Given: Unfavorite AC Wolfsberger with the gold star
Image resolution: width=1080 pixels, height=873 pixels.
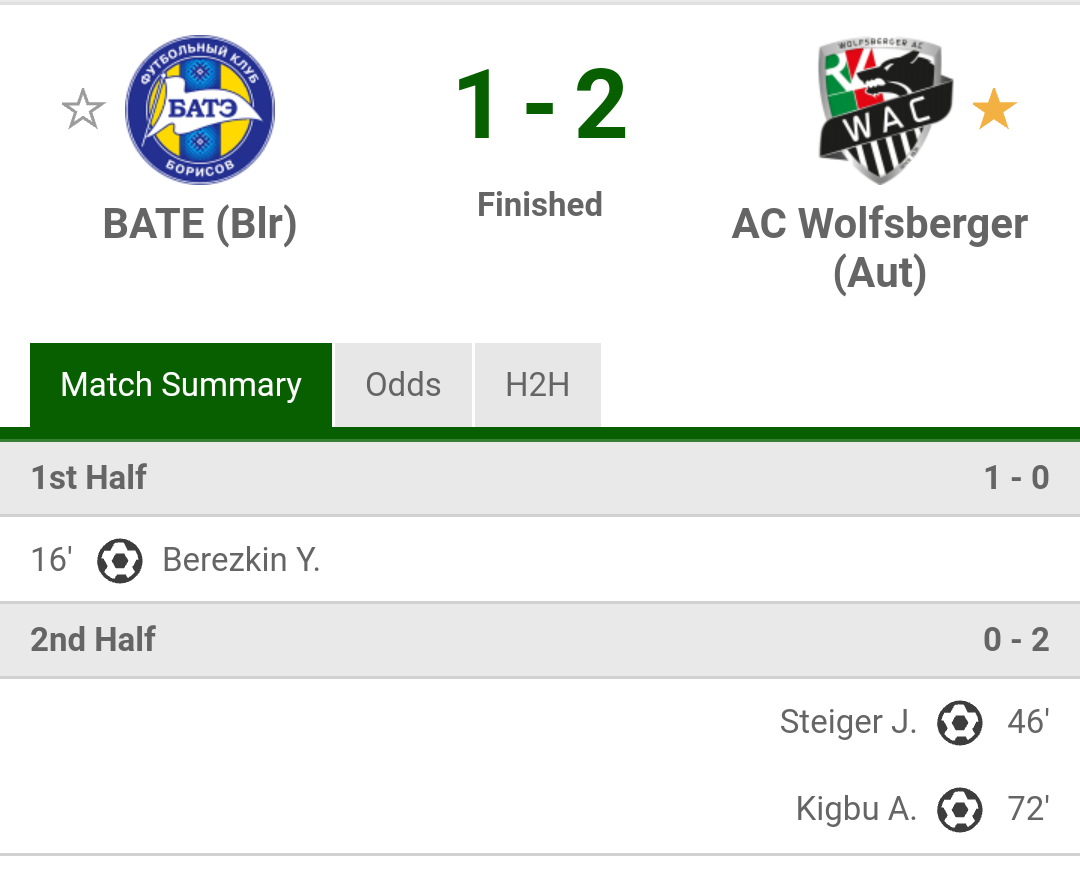Looking at the screenshot, I should coord(994,109).
